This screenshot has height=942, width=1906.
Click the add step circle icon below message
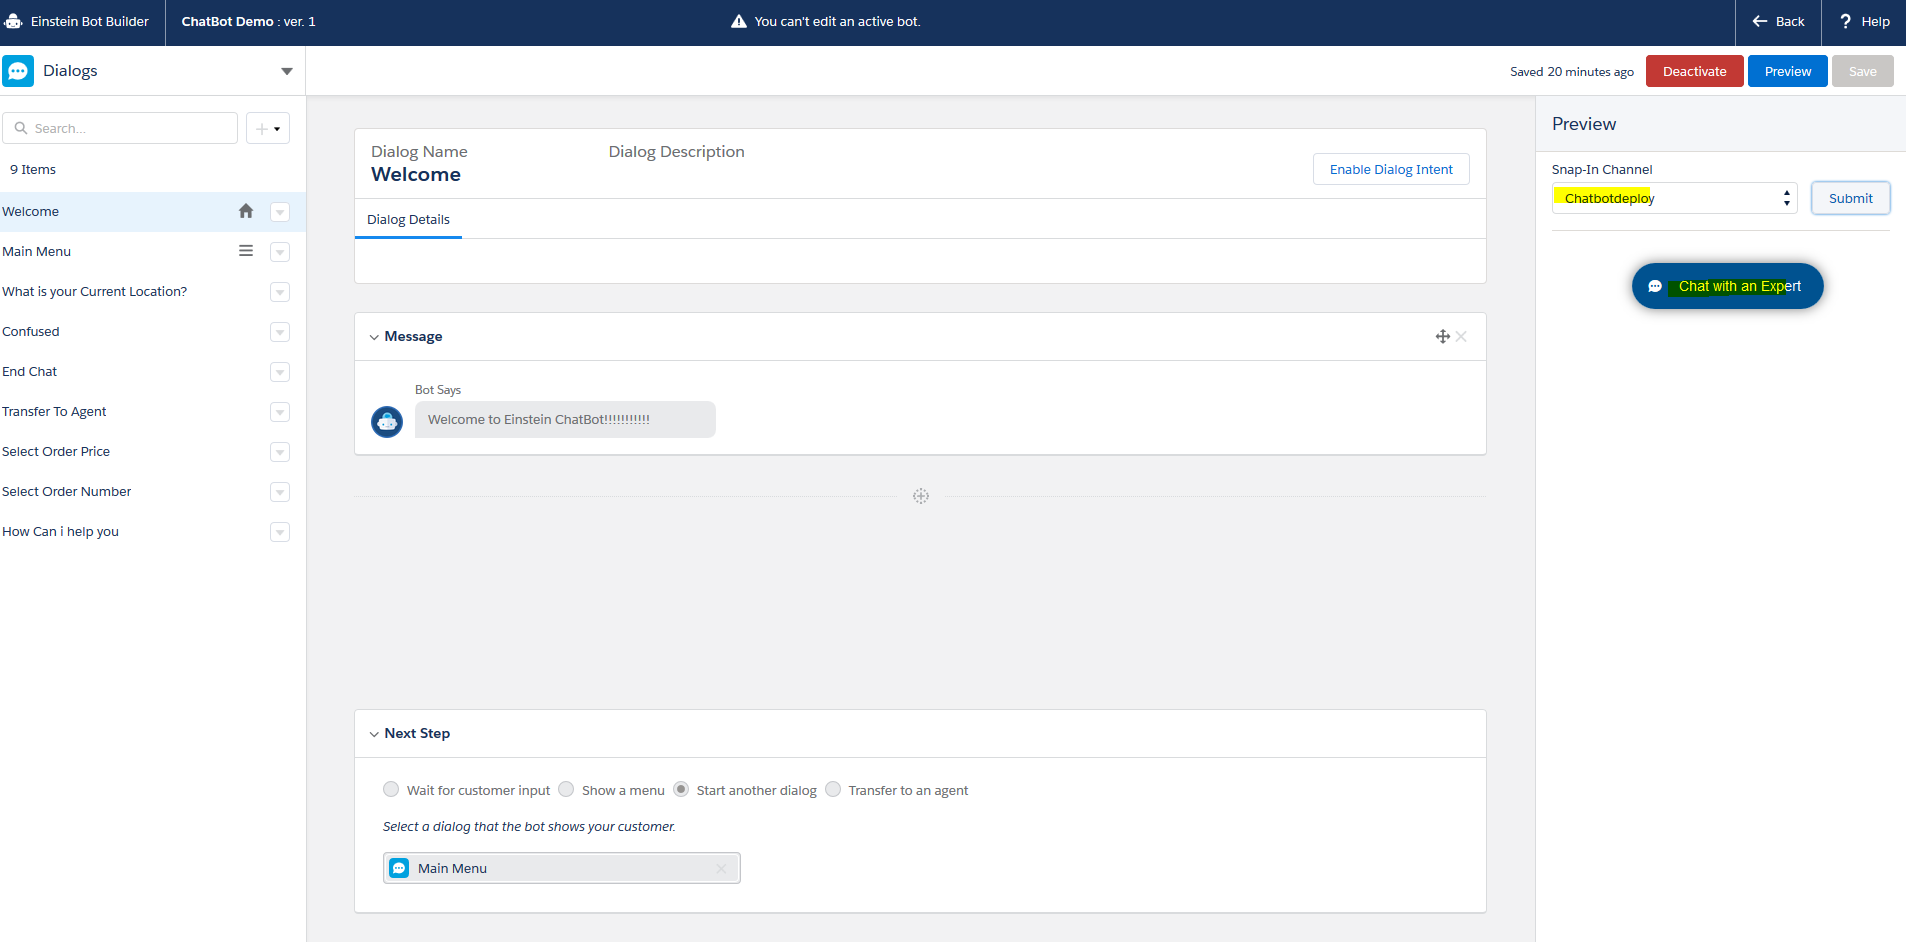pos(921,496)
